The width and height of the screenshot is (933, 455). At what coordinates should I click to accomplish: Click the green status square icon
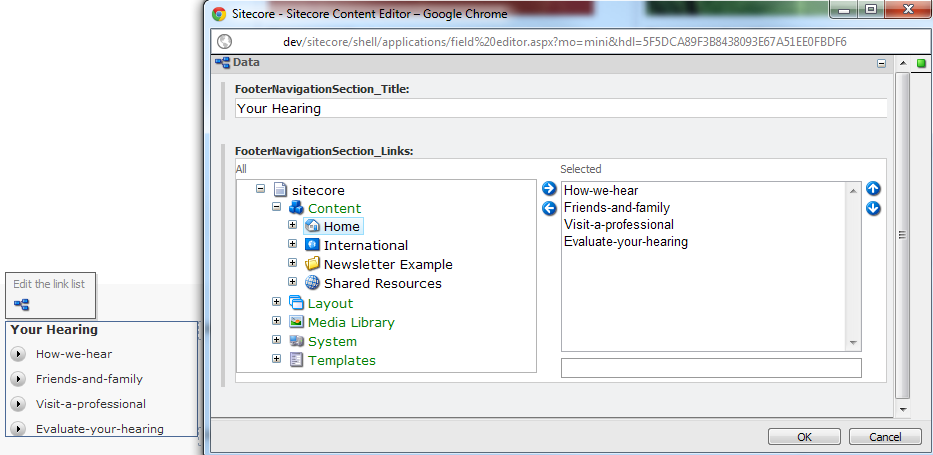click(922, 63)
